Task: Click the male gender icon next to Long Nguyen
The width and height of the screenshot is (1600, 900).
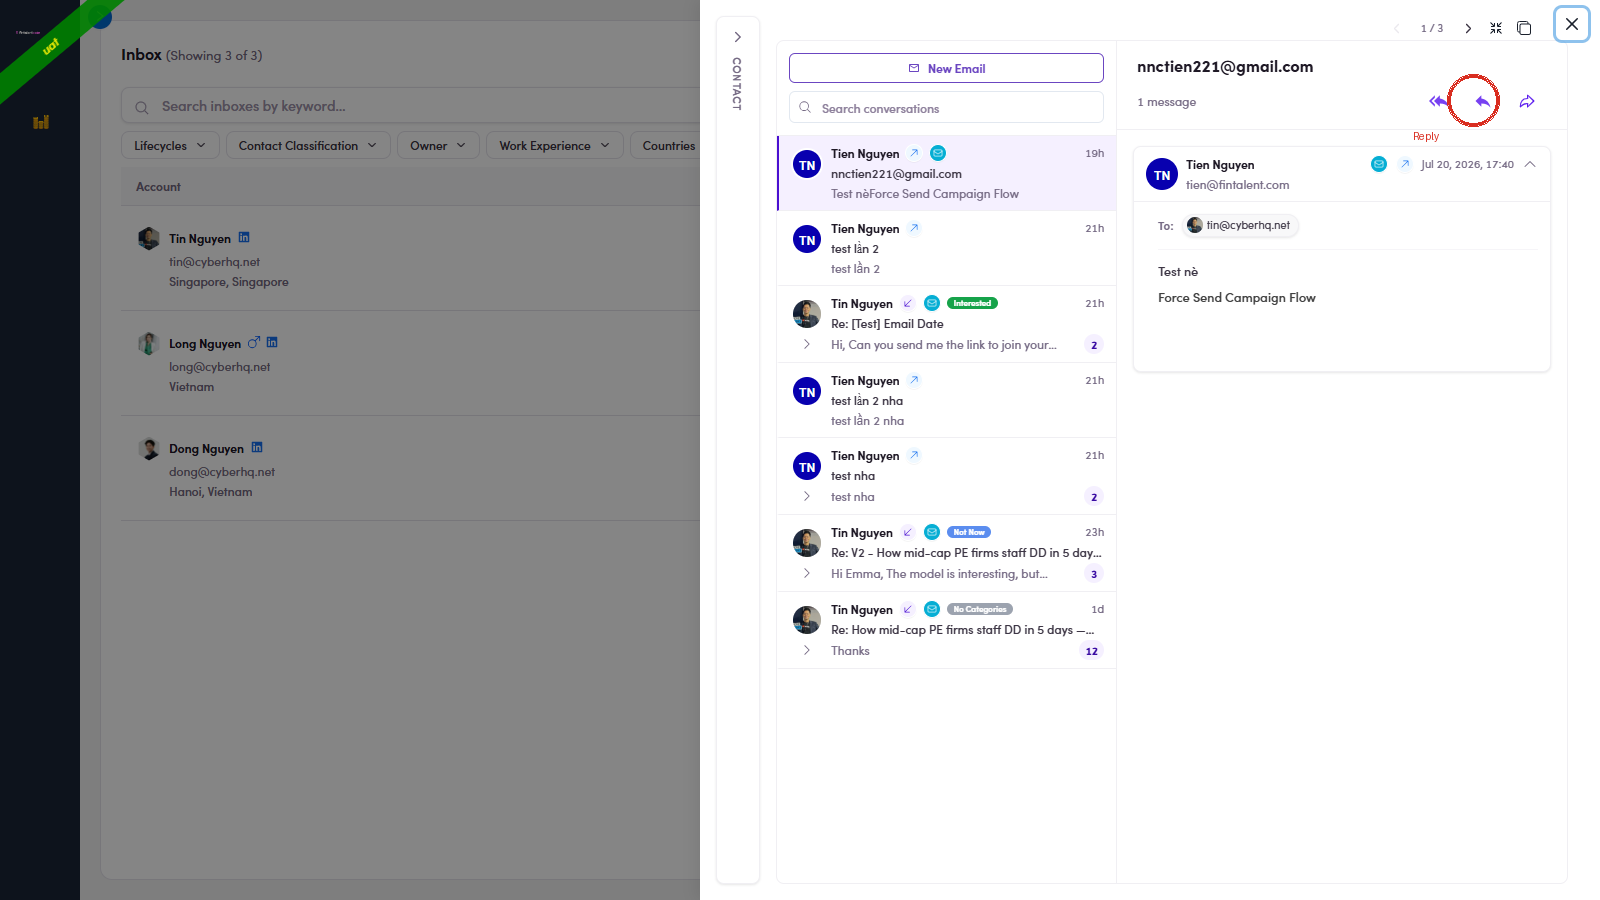Action: (x=254, y=343)
